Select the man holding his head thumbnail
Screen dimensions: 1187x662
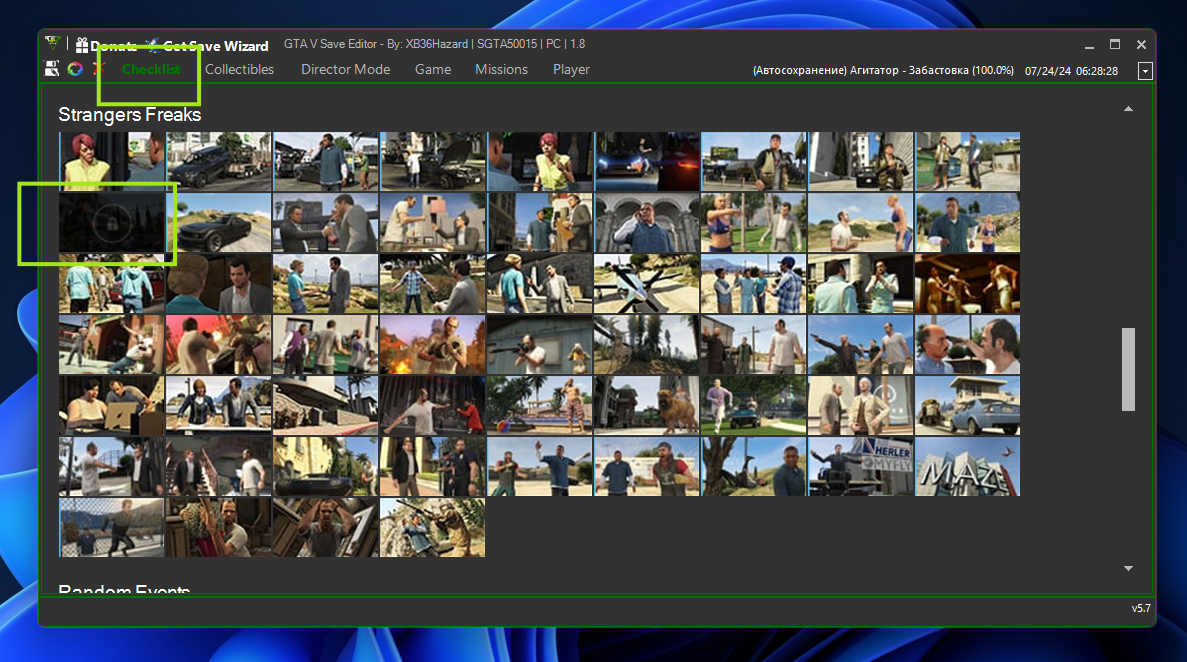[326, 527]
